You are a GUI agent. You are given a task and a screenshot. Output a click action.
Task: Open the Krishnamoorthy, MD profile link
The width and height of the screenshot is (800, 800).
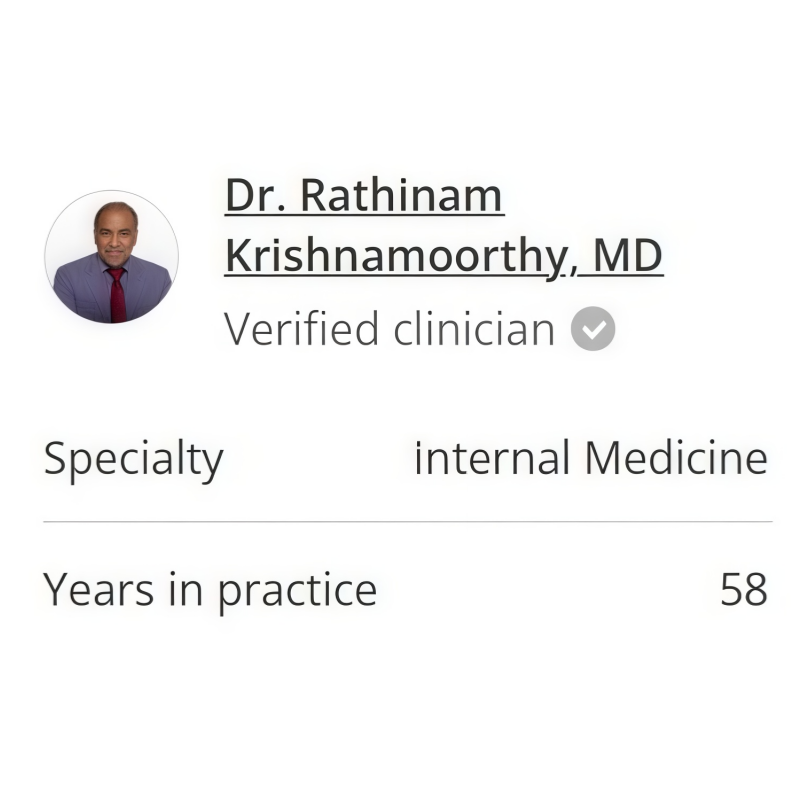coord(443,256)
